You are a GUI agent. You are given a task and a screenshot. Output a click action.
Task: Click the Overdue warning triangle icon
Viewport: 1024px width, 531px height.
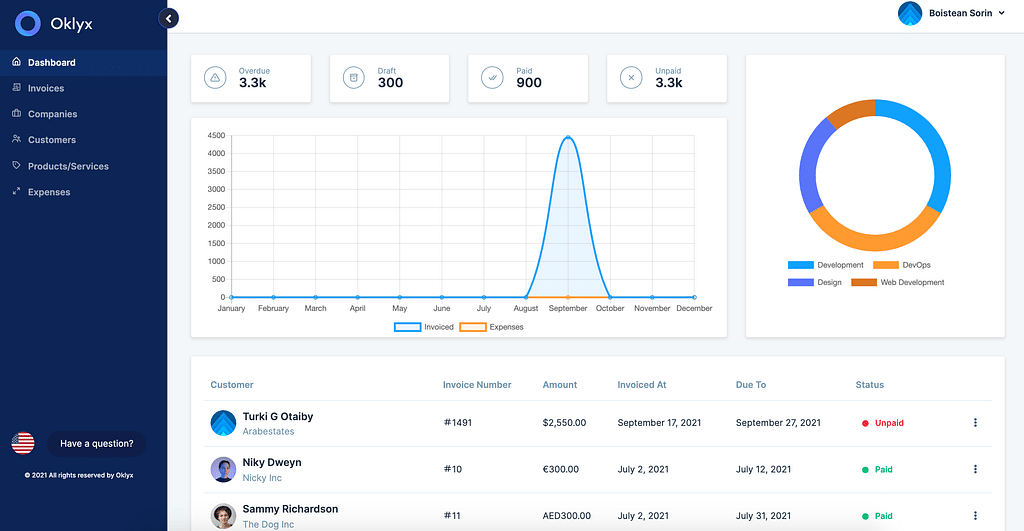215,78
